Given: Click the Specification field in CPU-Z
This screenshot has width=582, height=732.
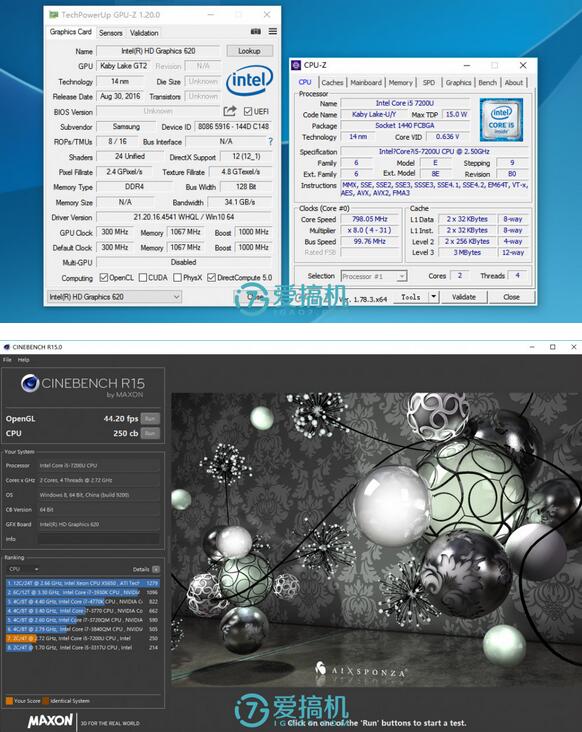Looking at the screenshot, I should point(434,152).
